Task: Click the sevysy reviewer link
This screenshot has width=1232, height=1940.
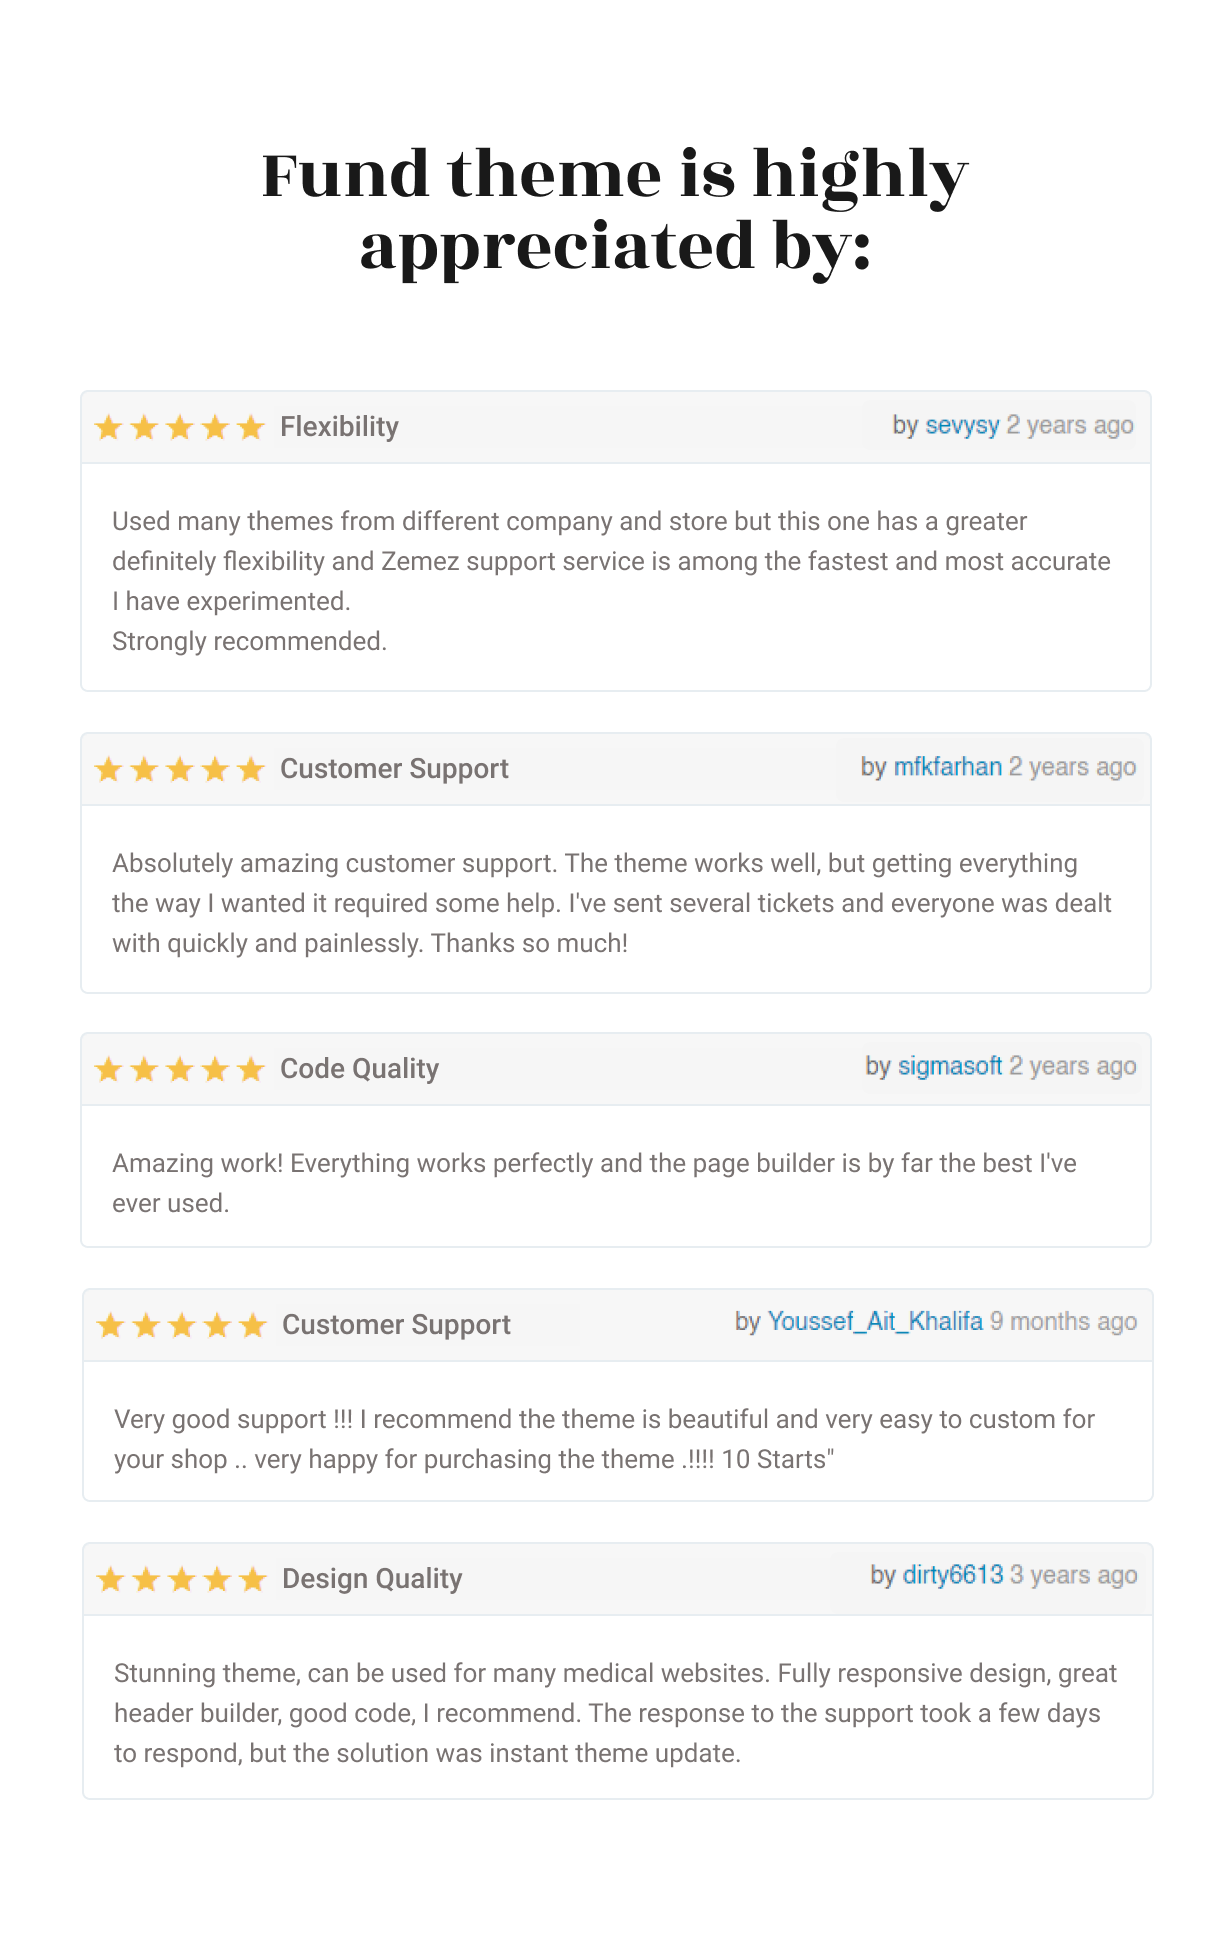Action: click(962, 425)
